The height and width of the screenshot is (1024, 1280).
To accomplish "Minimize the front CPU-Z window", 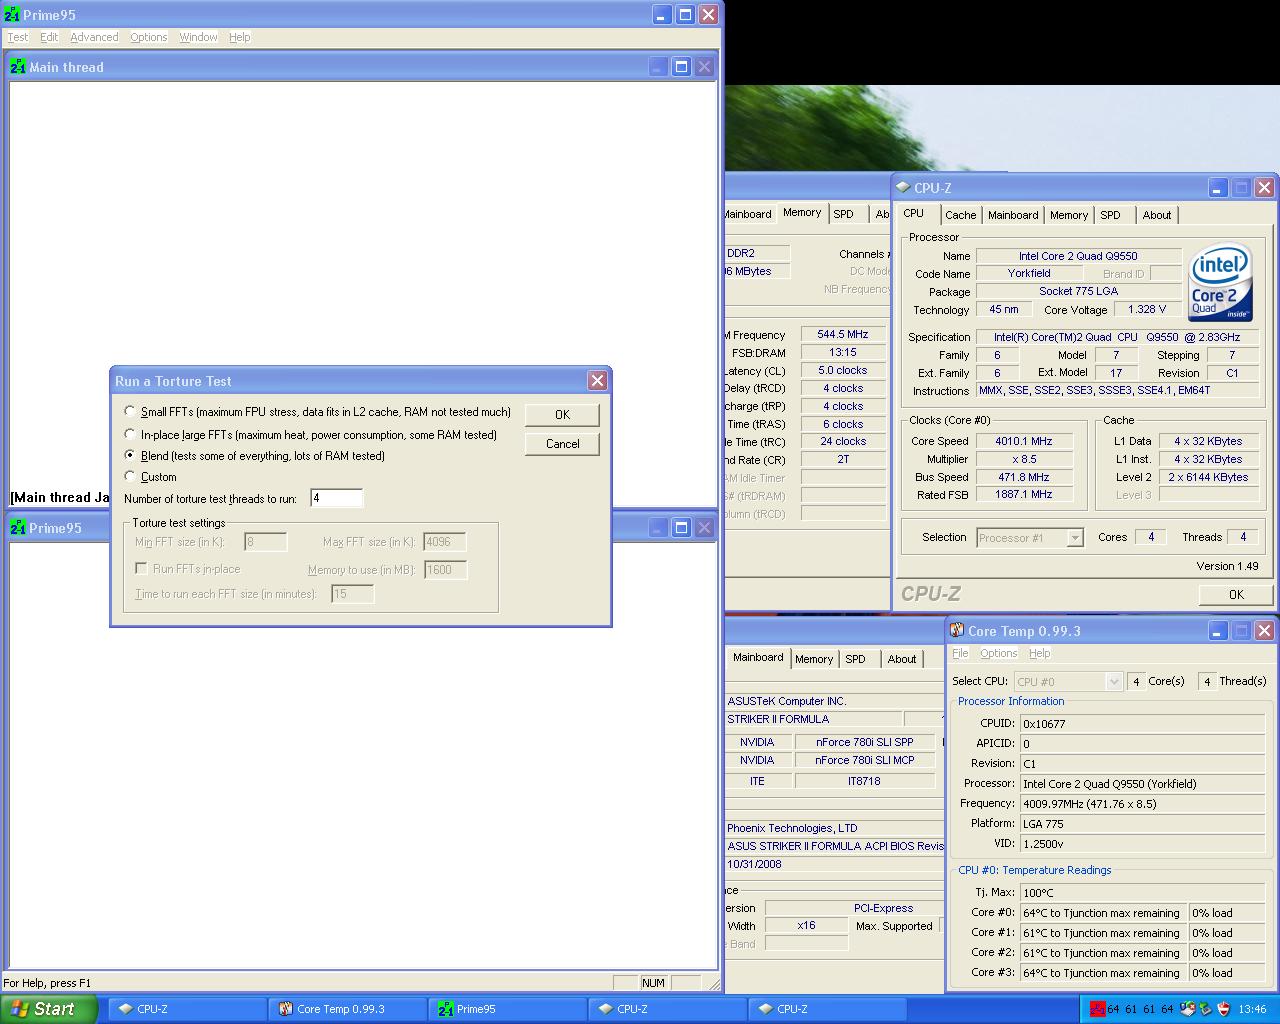I will click(x=1217, y=187).
